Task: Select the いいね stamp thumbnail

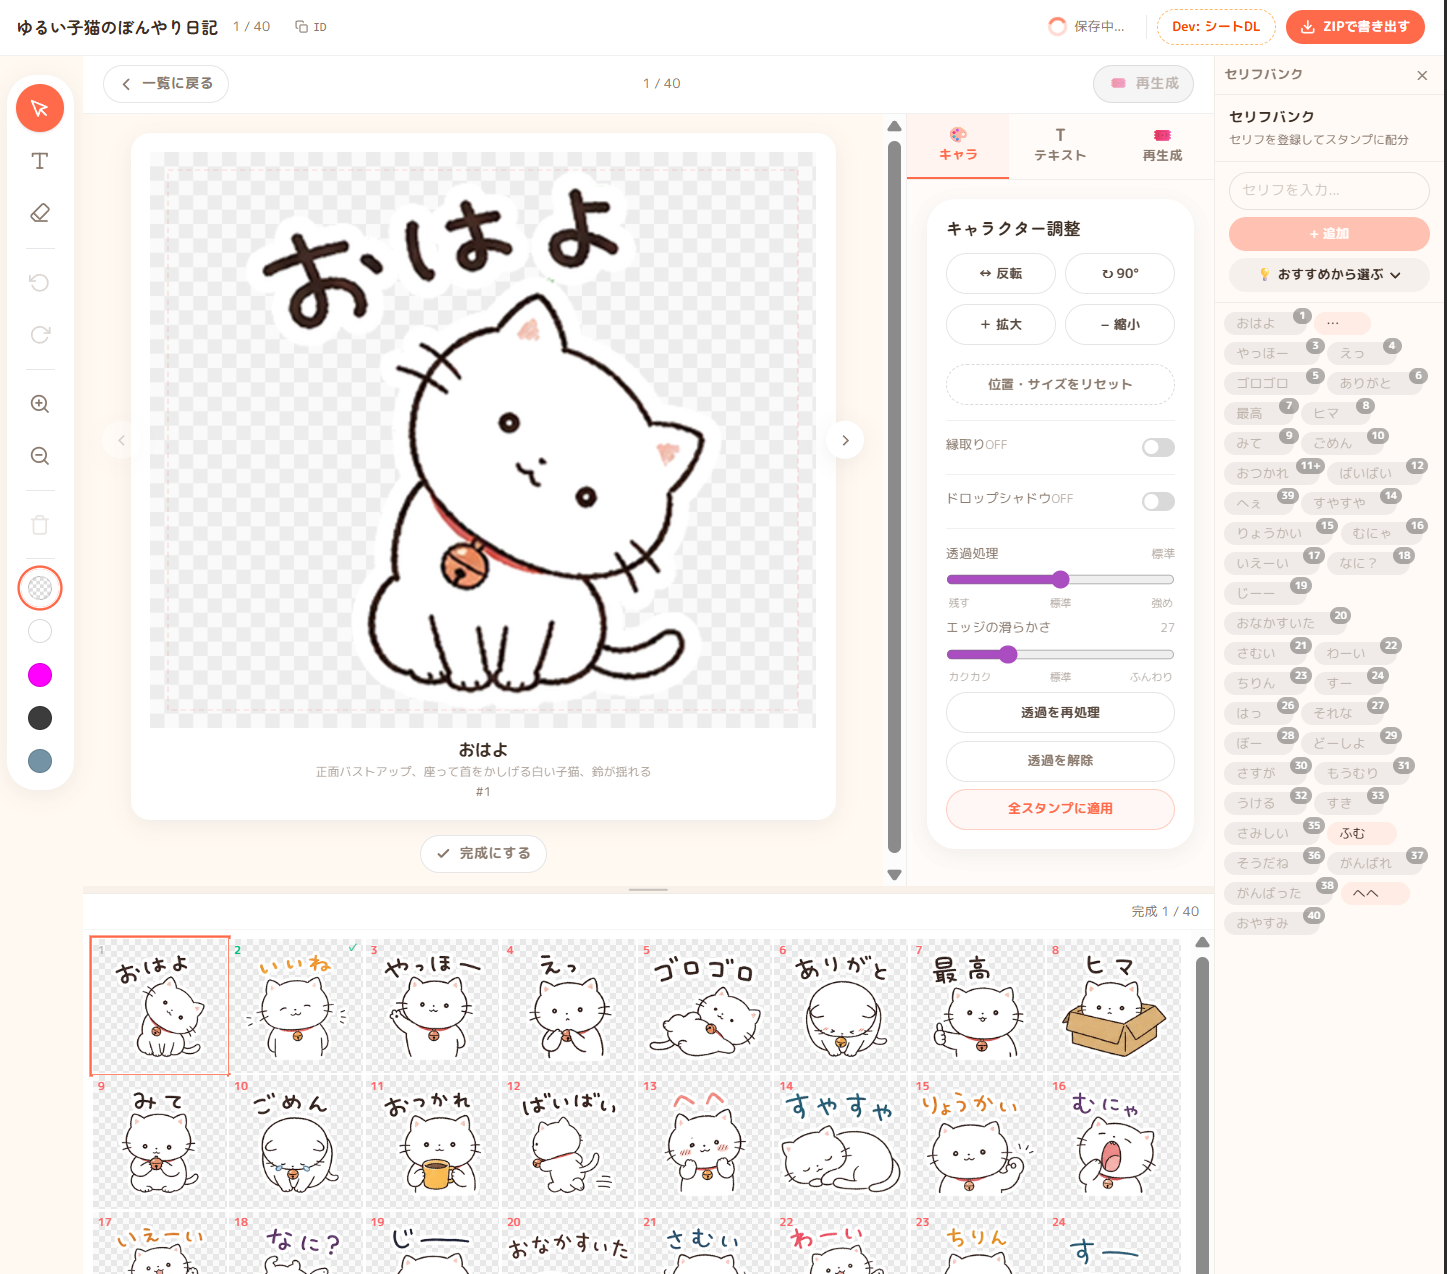Action: (x=296, y=1005)
